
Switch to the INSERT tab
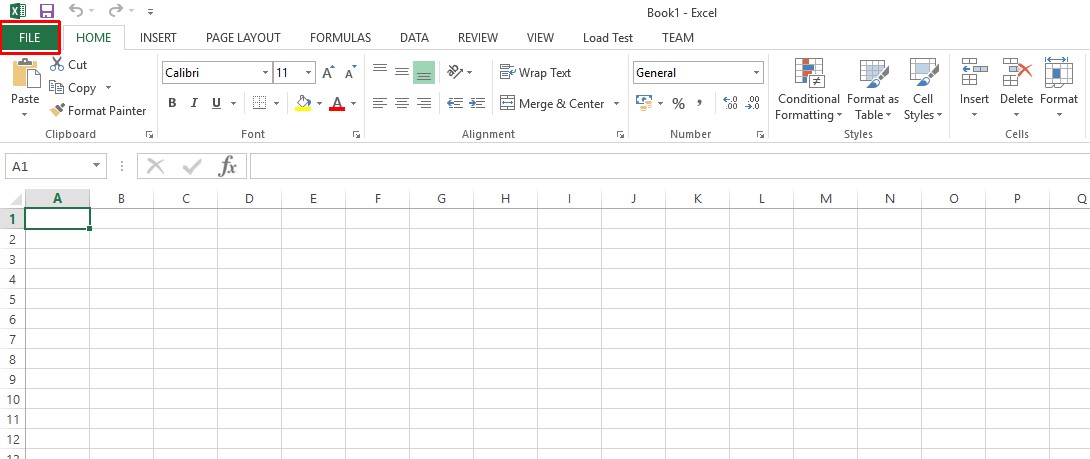pos(158,38)
